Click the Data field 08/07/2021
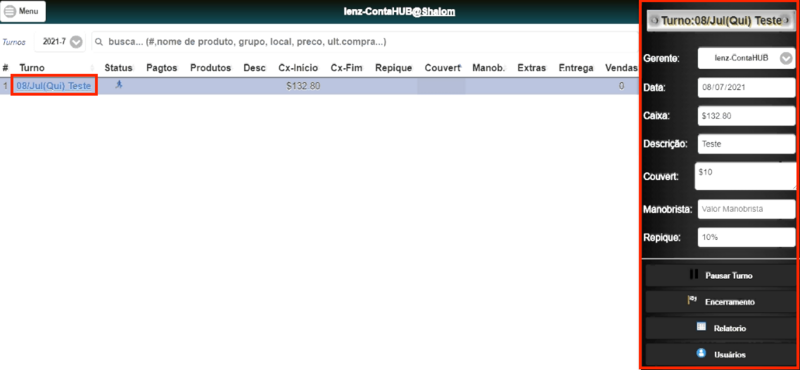 tap(746, 87)
